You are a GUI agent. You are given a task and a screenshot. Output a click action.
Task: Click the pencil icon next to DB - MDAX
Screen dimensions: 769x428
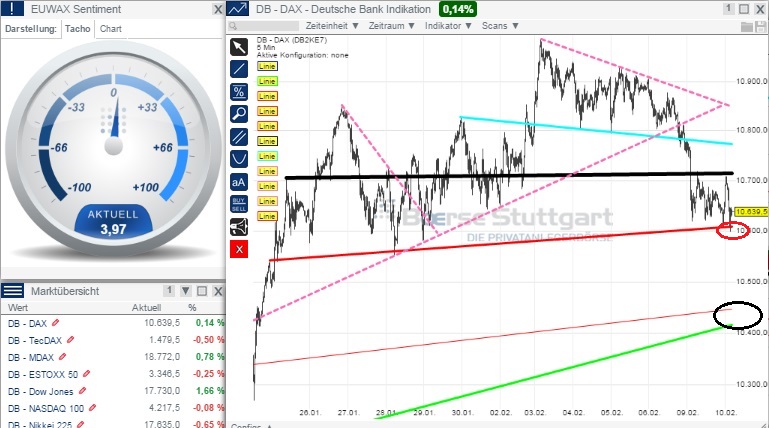point(62,356)
